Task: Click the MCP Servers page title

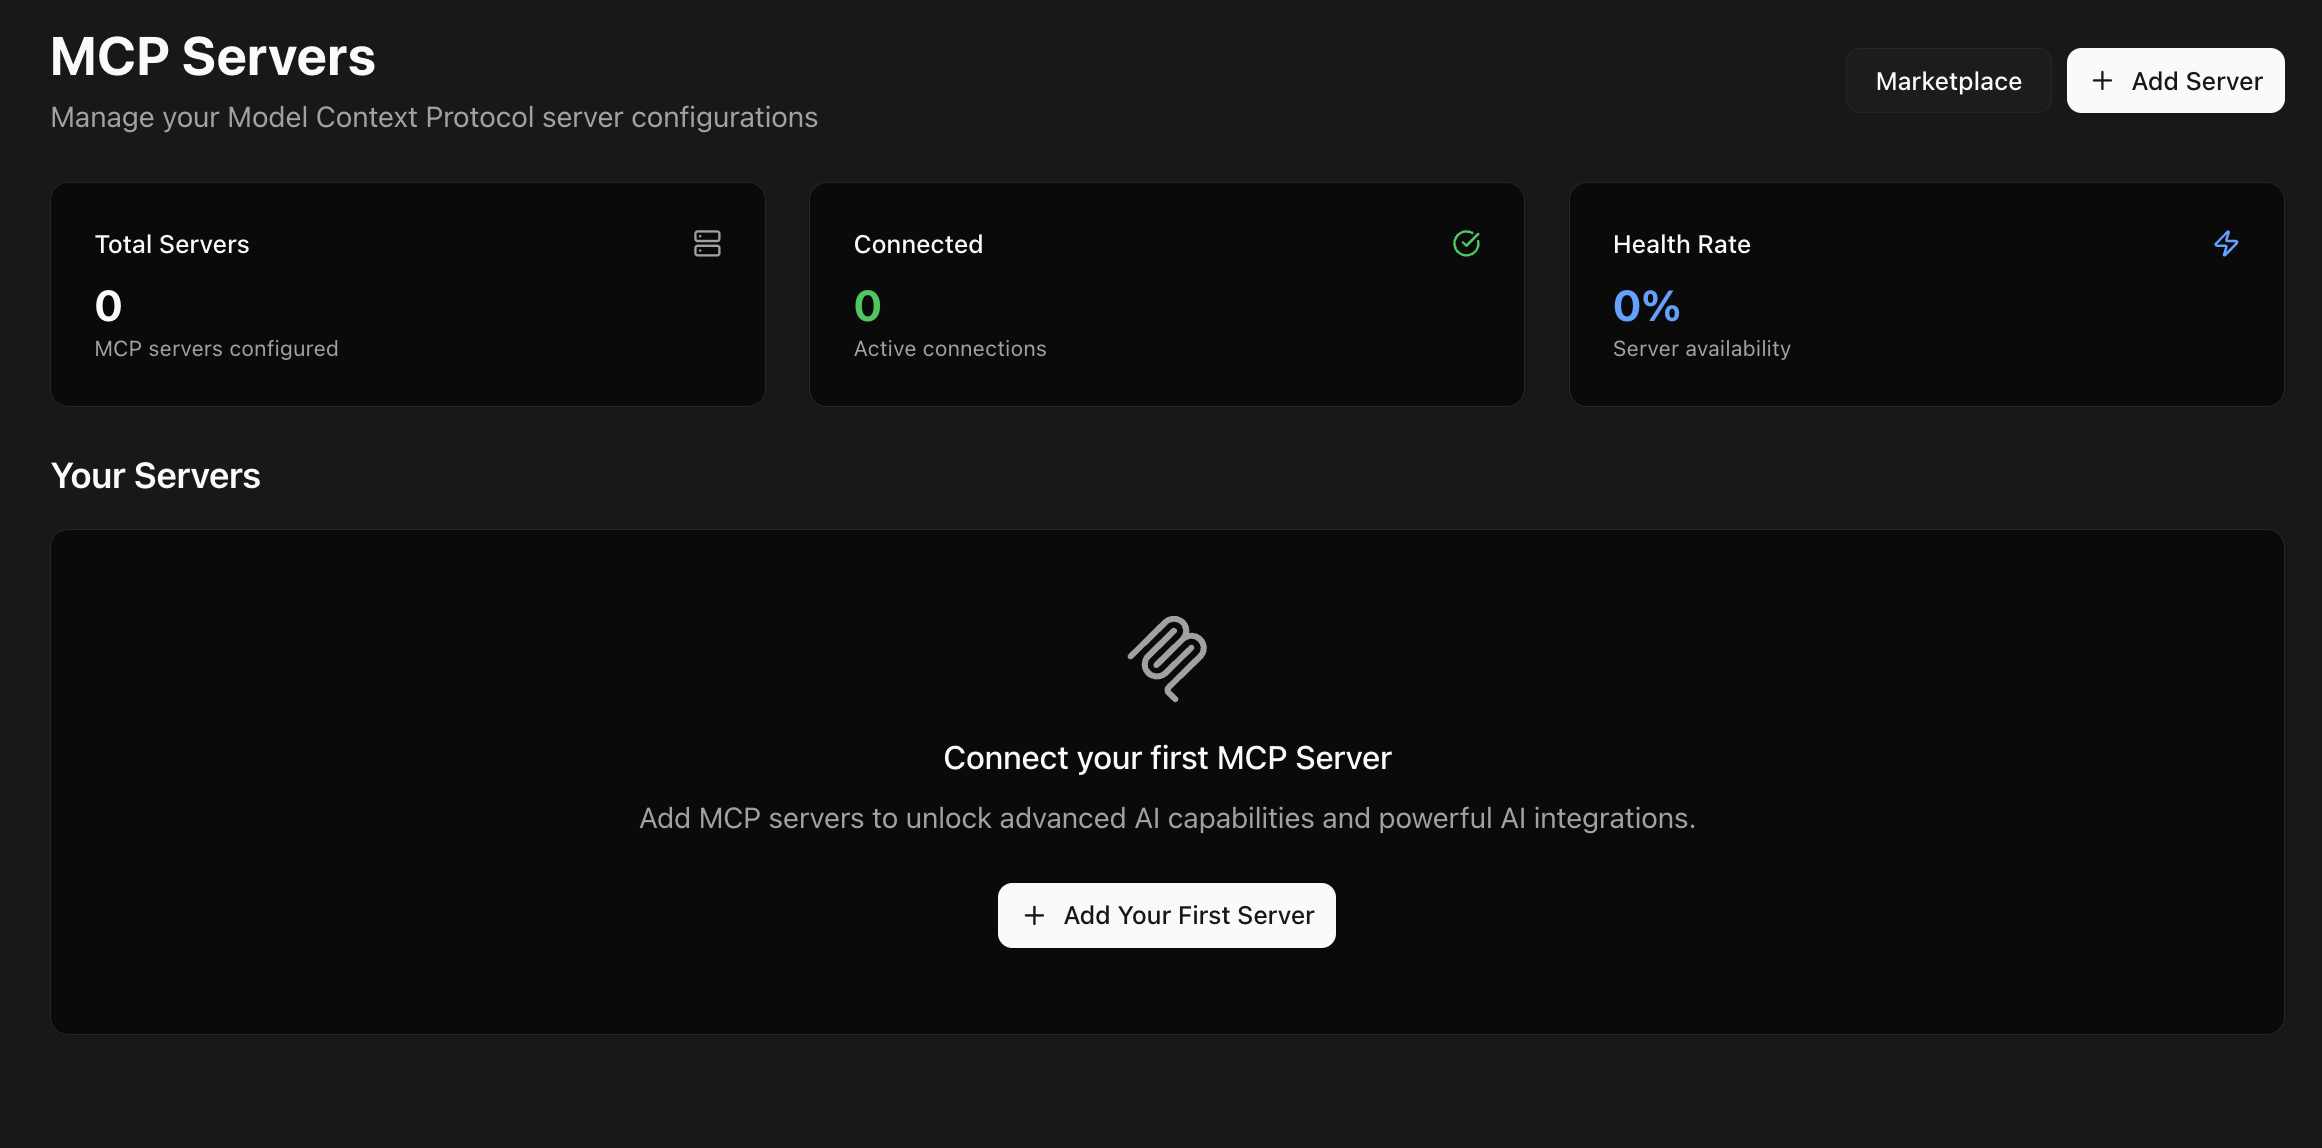Action: point(213,56)
